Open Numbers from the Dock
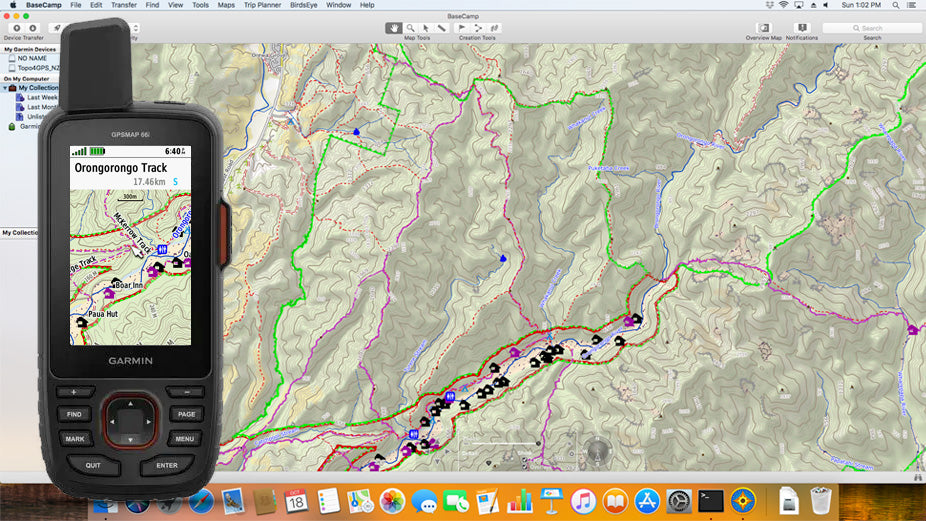This screenshot has width=926, height=521. tap(519, 501)
